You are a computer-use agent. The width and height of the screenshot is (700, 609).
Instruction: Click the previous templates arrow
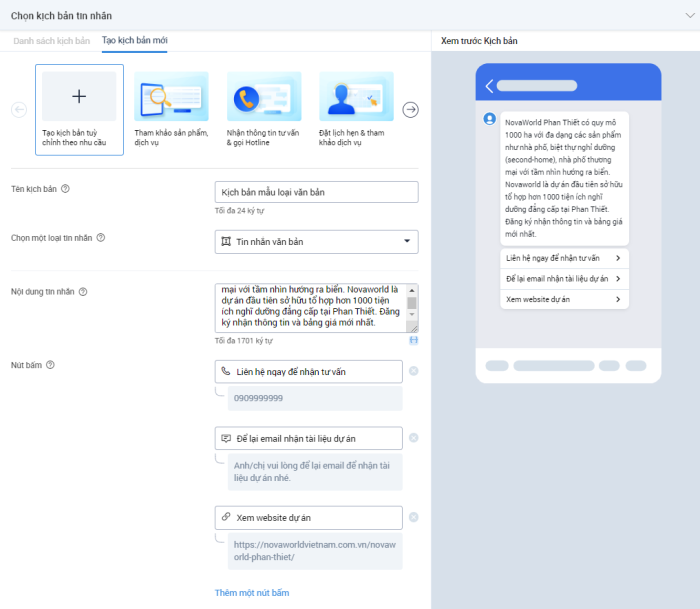(19, 109)
